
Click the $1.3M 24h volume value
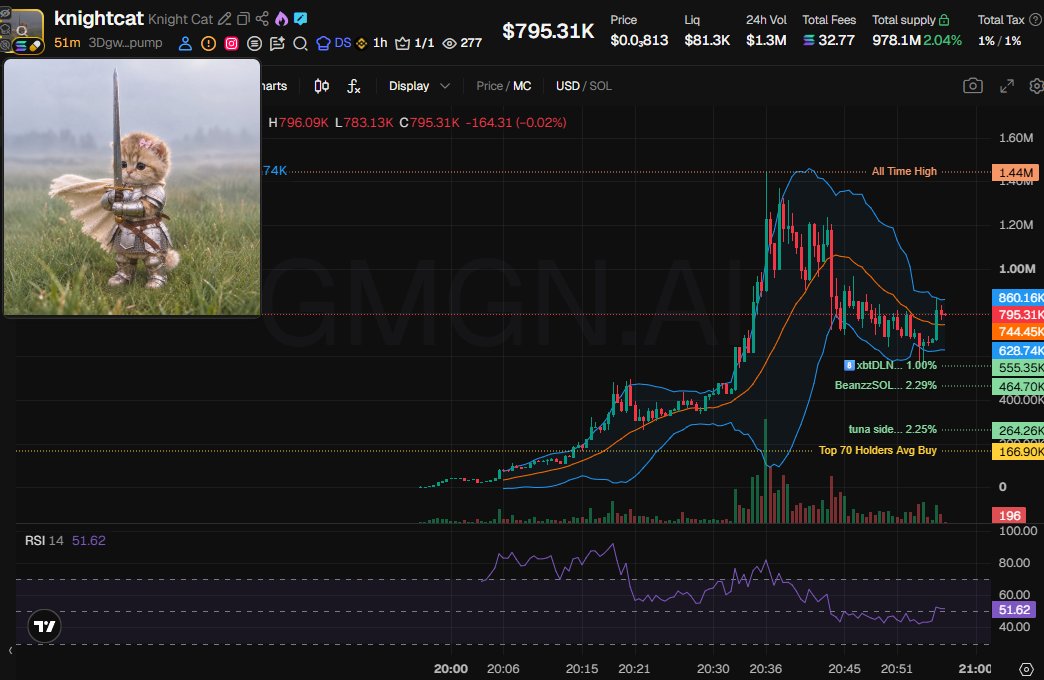766,40
